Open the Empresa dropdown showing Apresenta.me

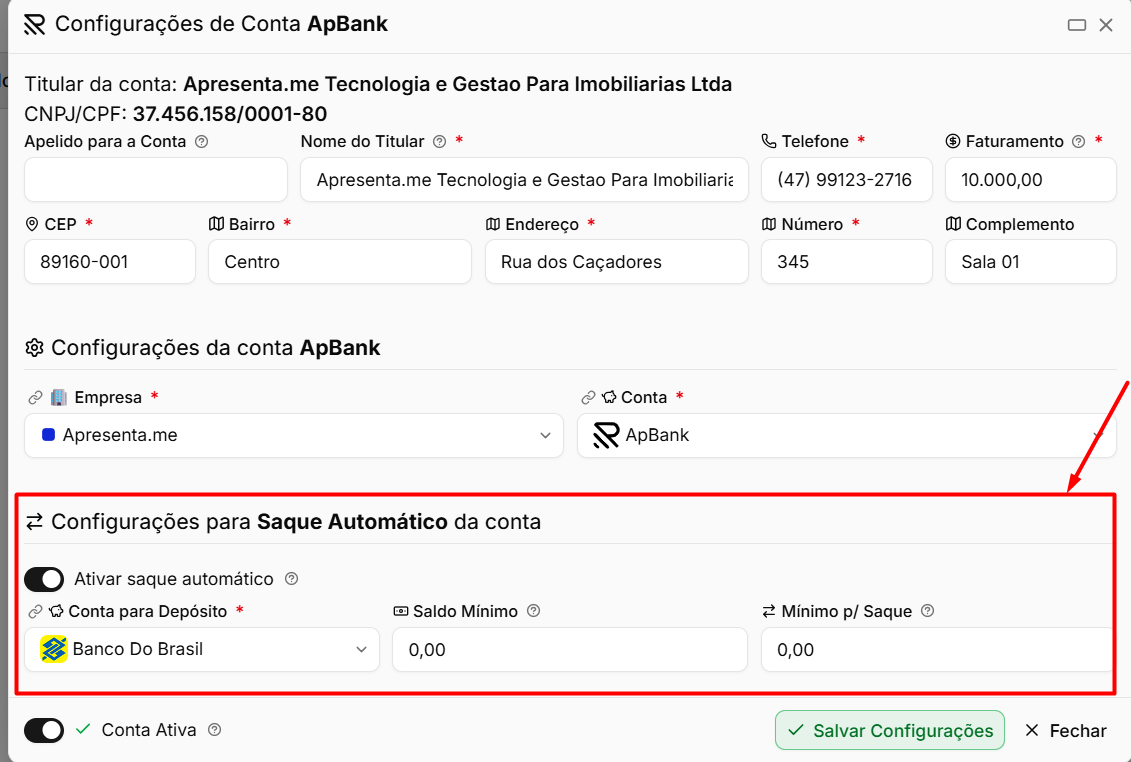click(294, 435)
